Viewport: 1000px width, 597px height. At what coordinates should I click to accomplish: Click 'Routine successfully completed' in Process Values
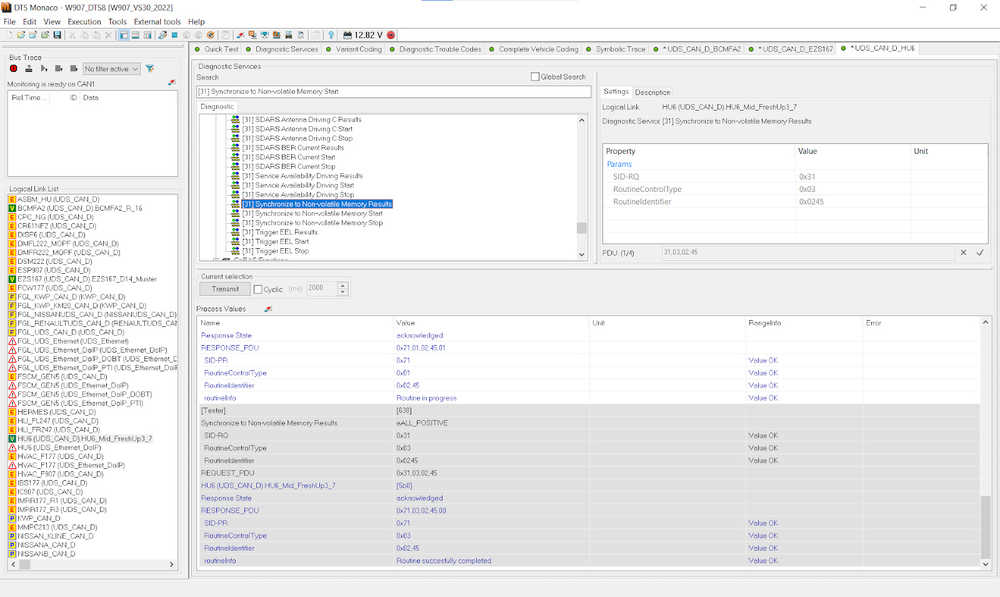pyautogui.click(x=444, y=561)
